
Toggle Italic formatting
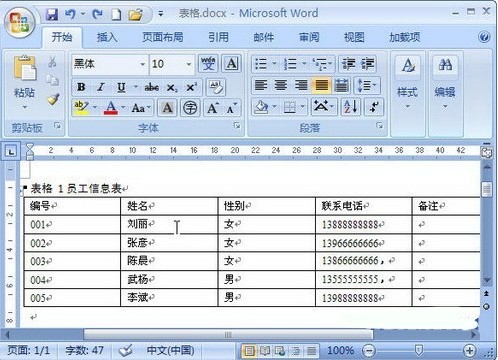pyautogui.click(x=101, y=87)
